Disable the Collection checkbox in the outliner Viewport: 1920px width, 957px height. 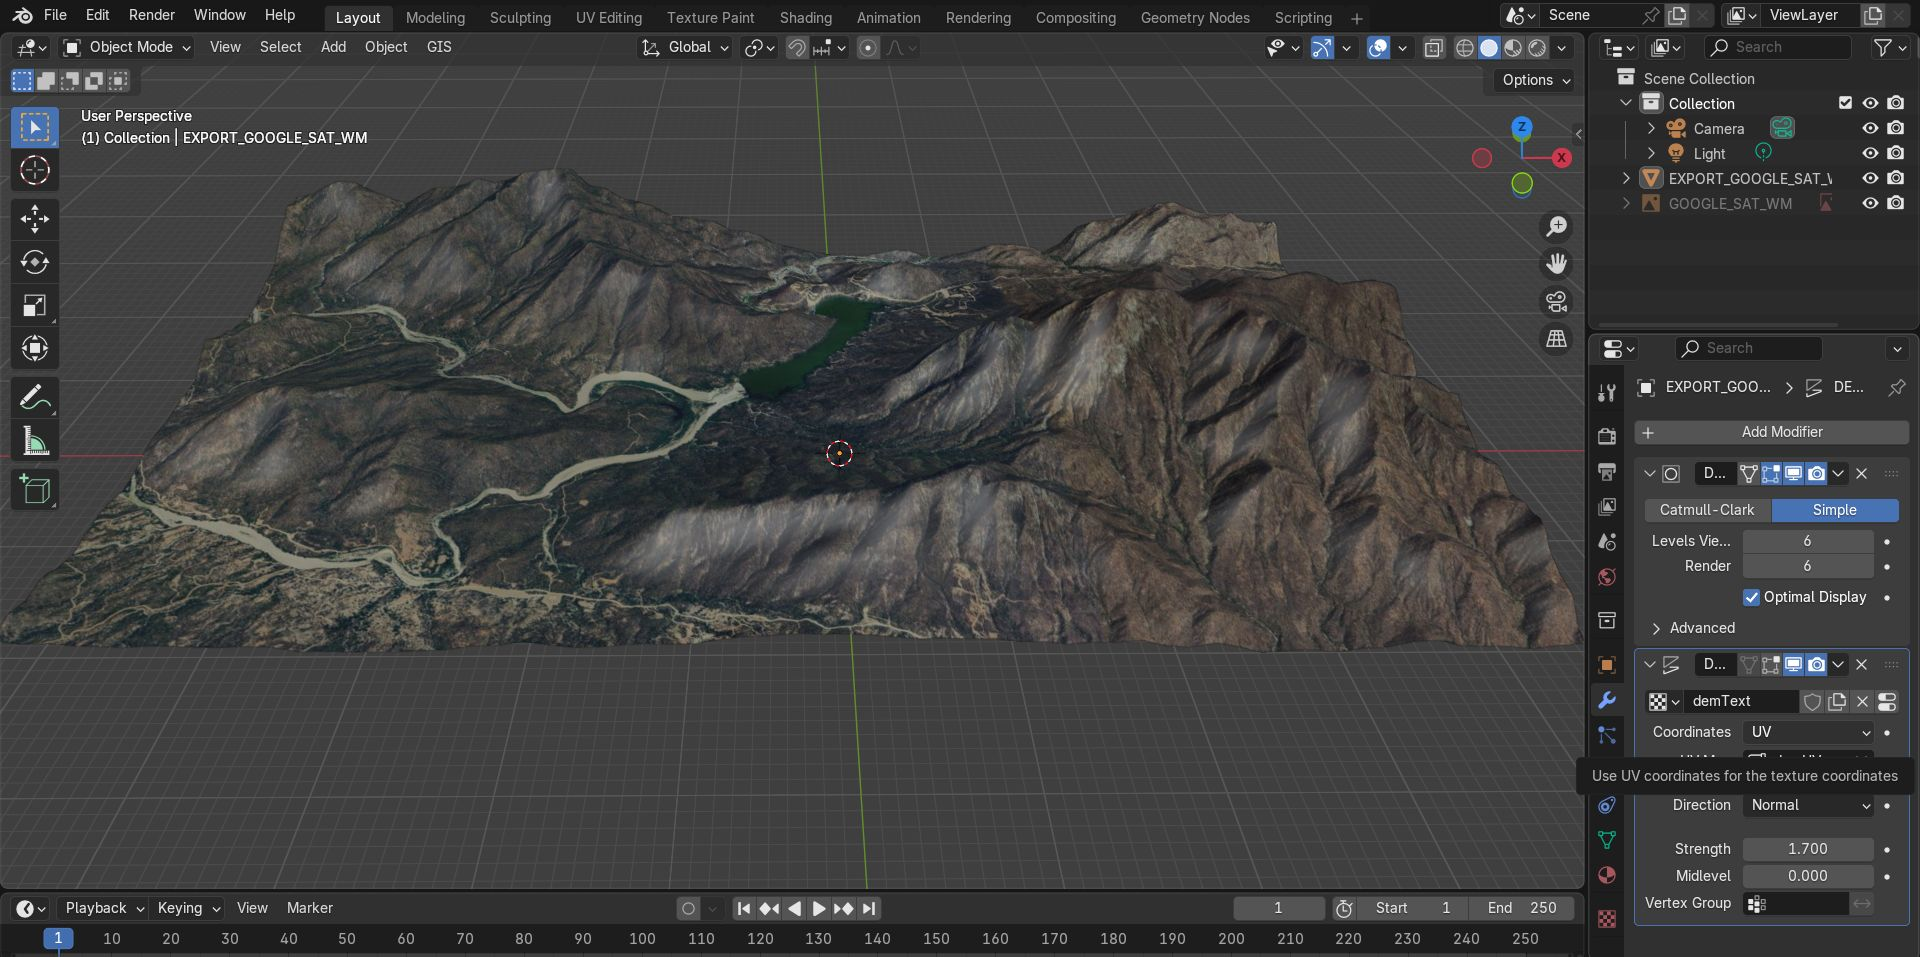click(1843, 103)
